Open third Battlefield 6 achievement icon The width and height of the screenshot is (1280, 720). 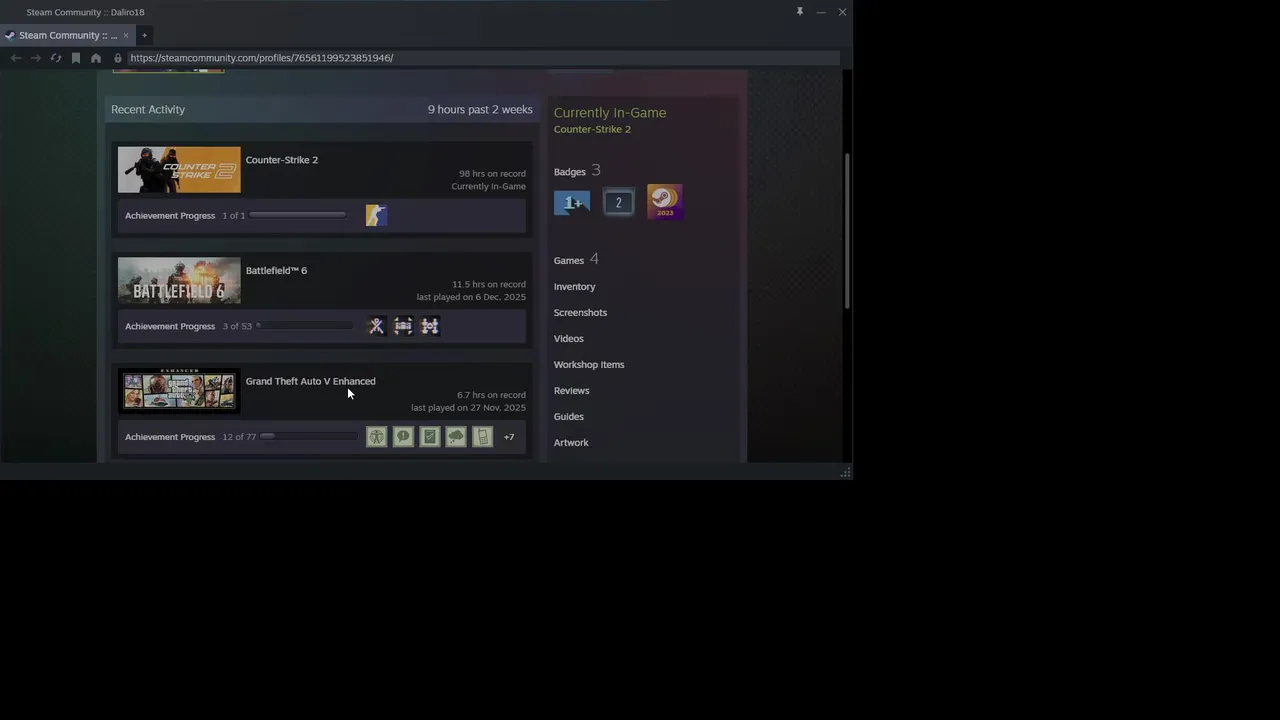(430, 326)
